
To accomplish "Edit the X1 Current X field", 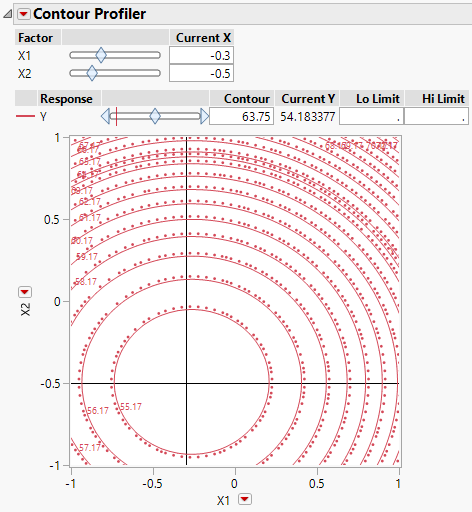I will (201, 55).
